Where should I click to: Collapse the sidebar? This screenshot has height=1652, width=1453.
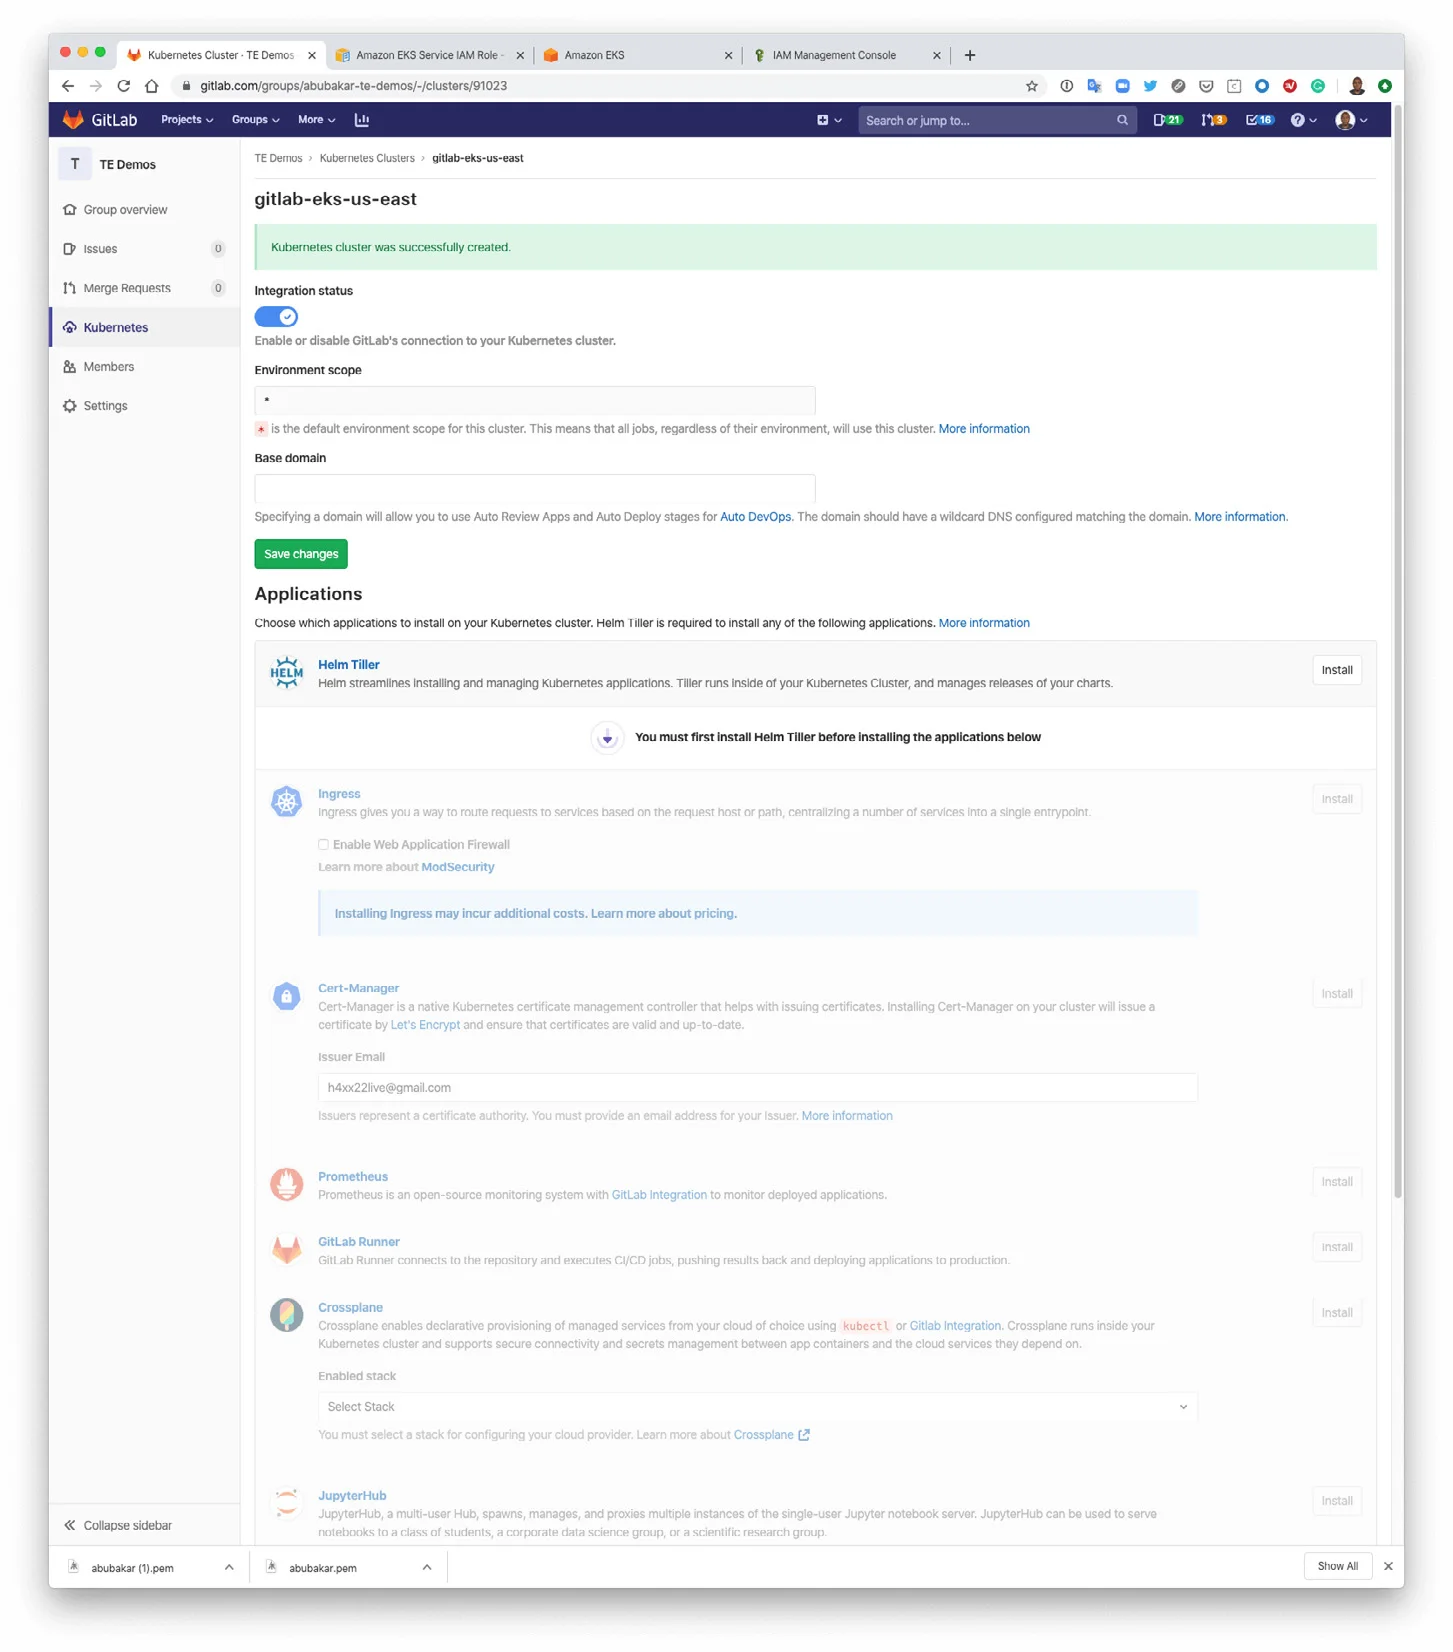point(118,1525)
